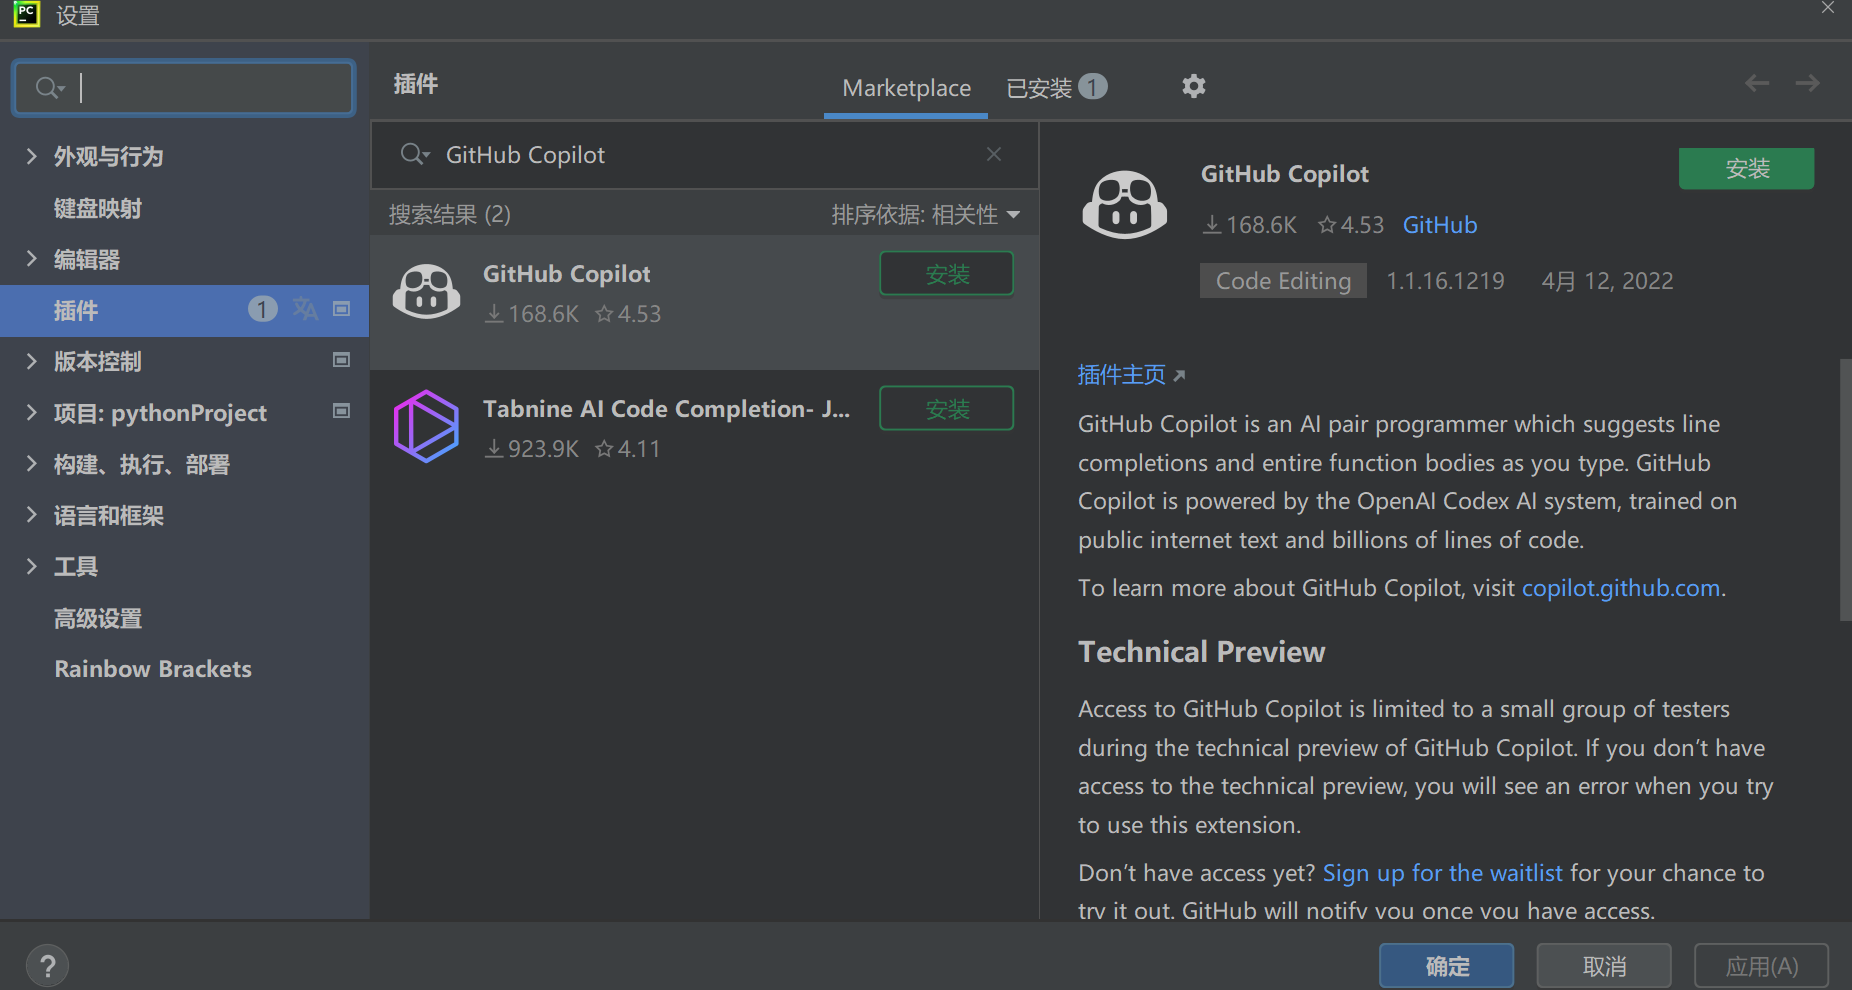Viewport: 1852px width, 990px height.
Task: Click the 应用(A) button
Action: point(1761,966)
